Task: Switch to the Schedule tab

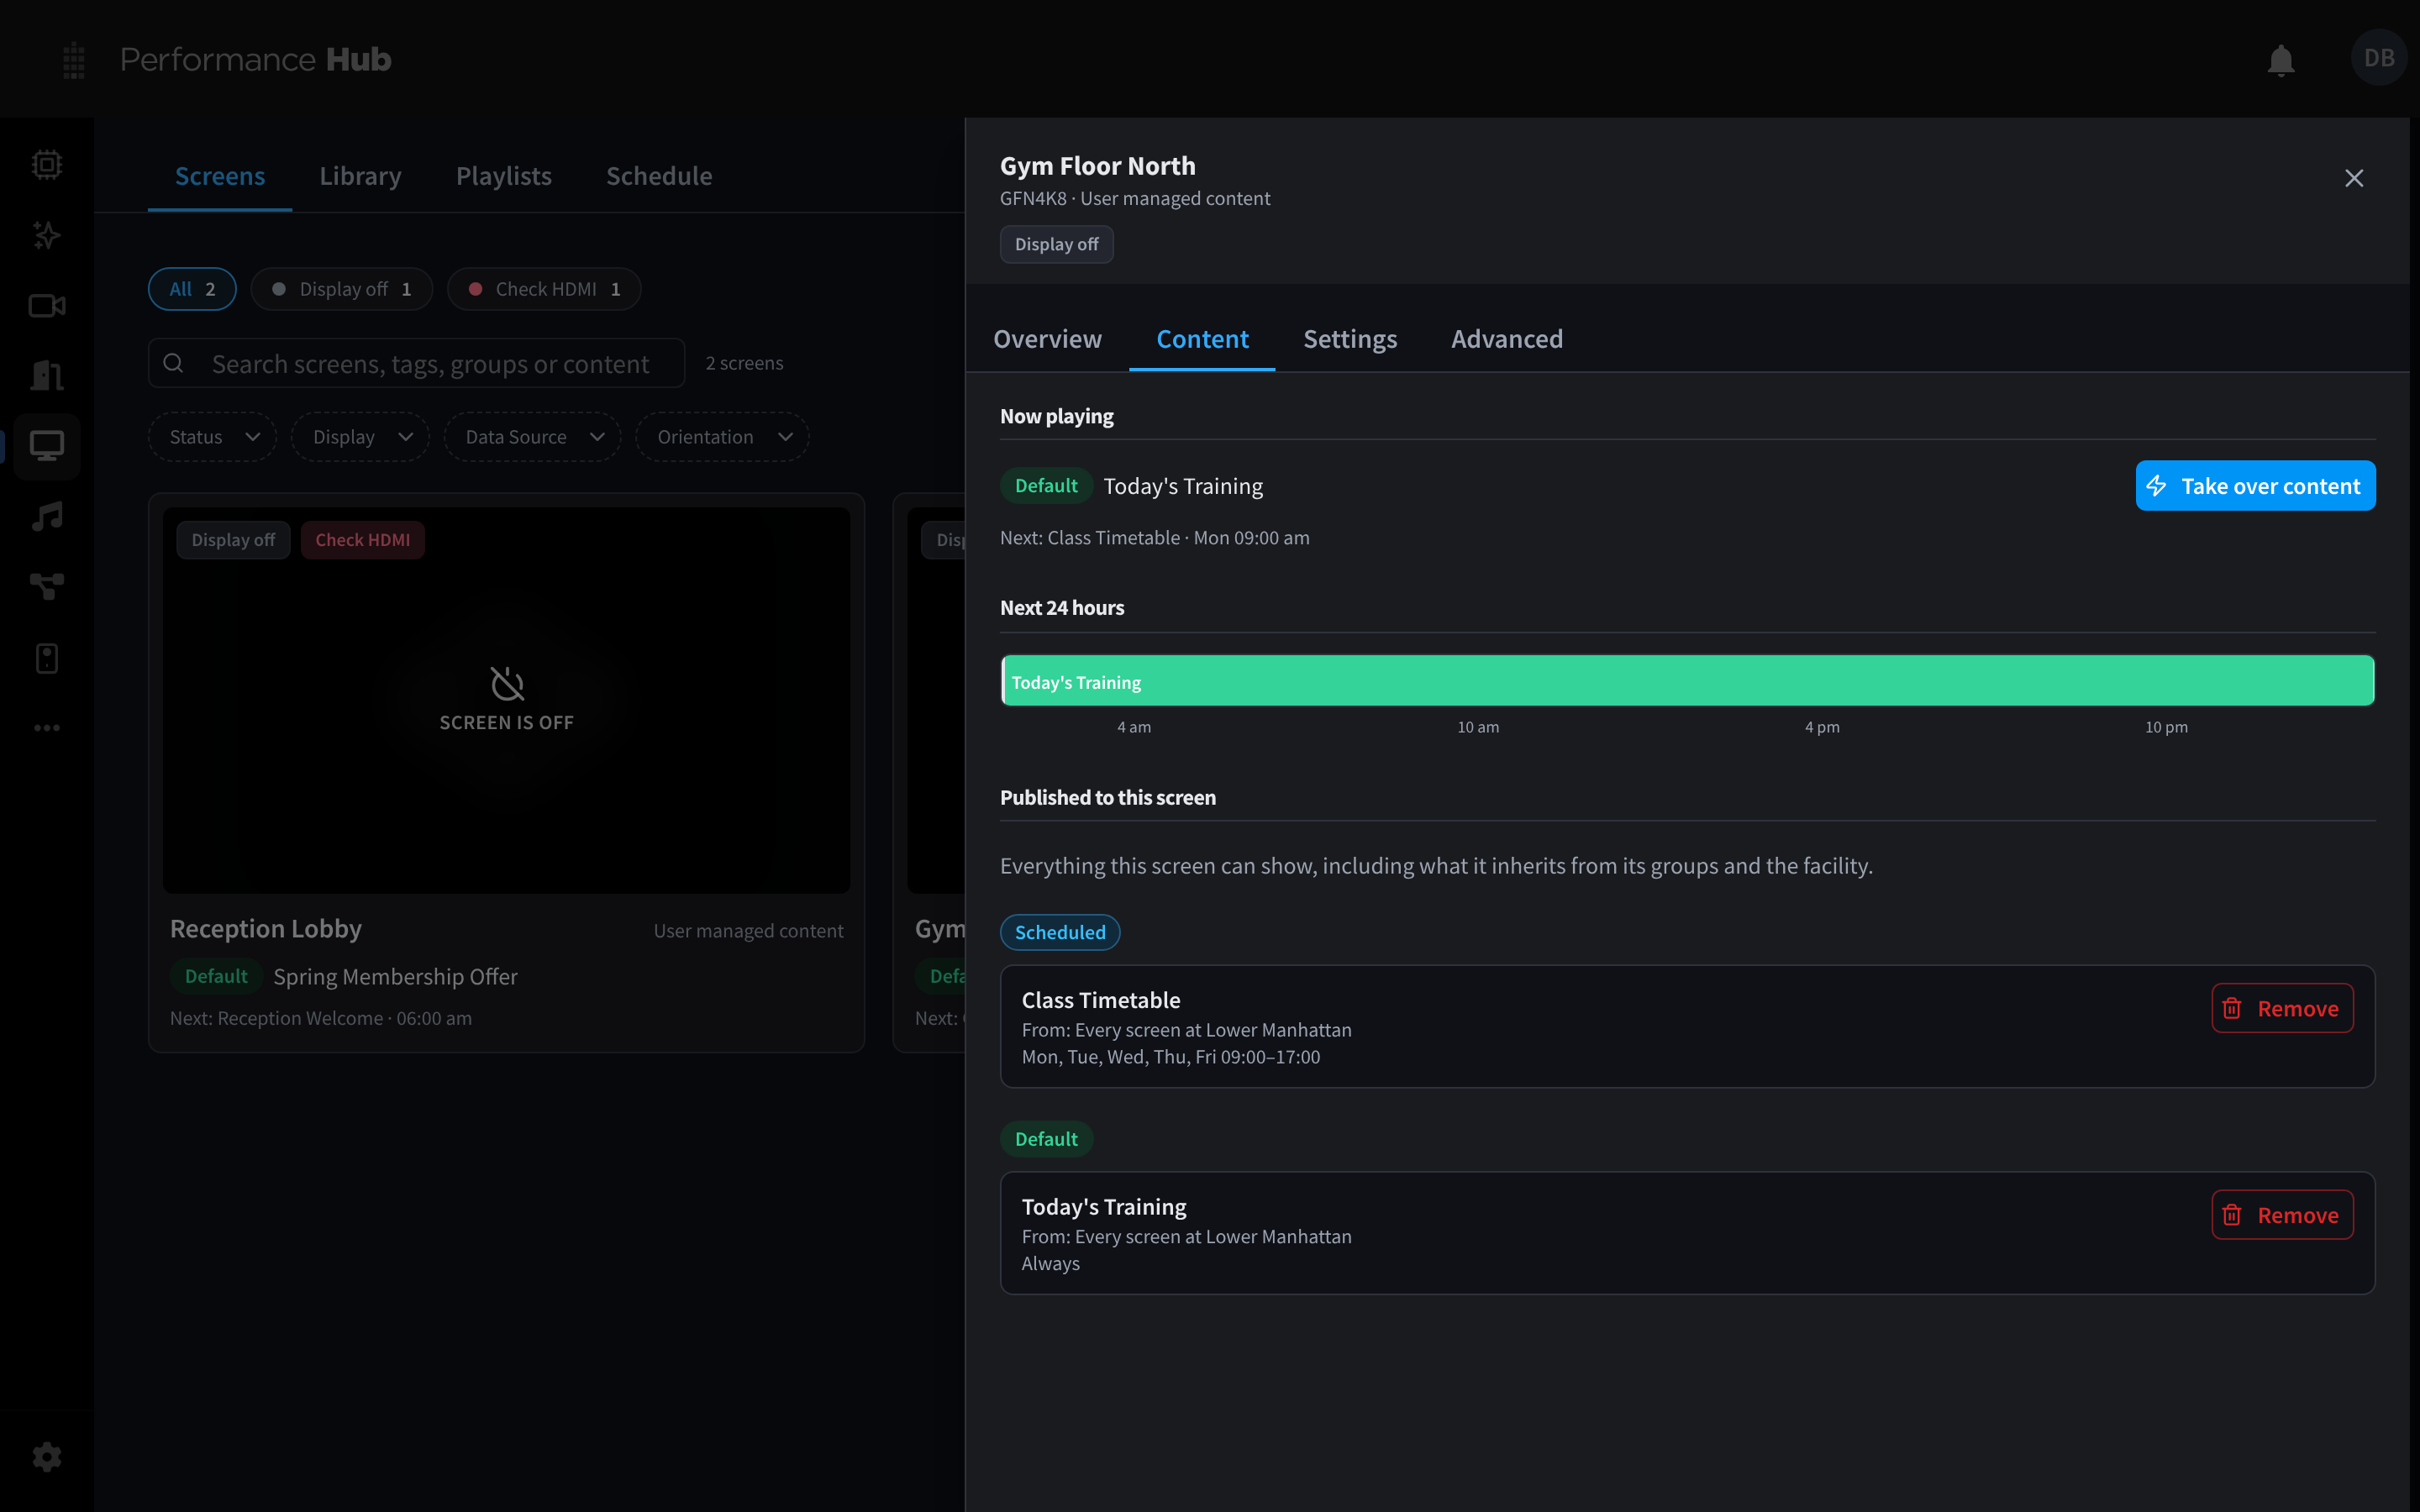Action: point(659,176)
